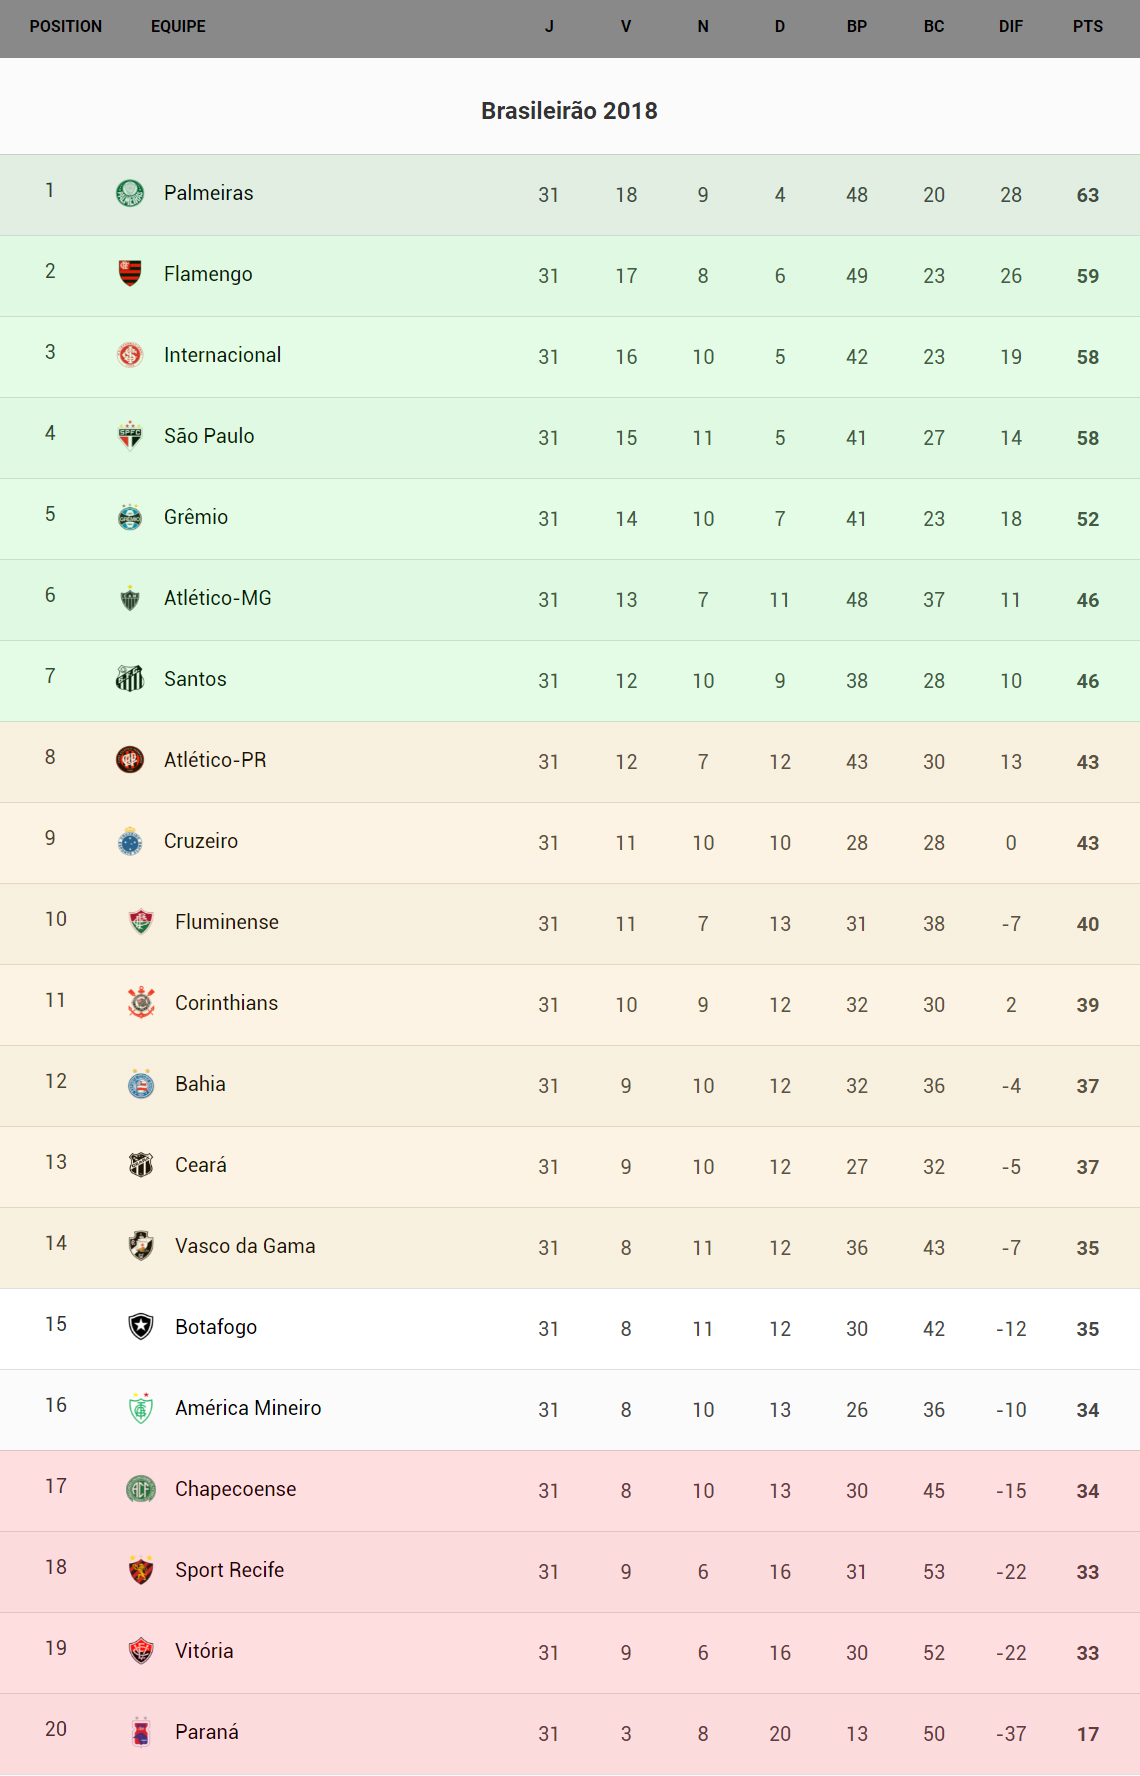
Task: Click the Vasco da Gama crest
Action: tap(141, 1246)
